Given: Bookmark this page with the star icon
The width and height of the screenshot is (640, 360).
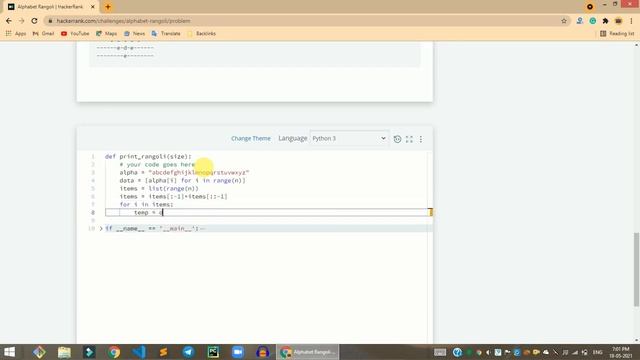Looking at the screenshot, I should 564,21.
